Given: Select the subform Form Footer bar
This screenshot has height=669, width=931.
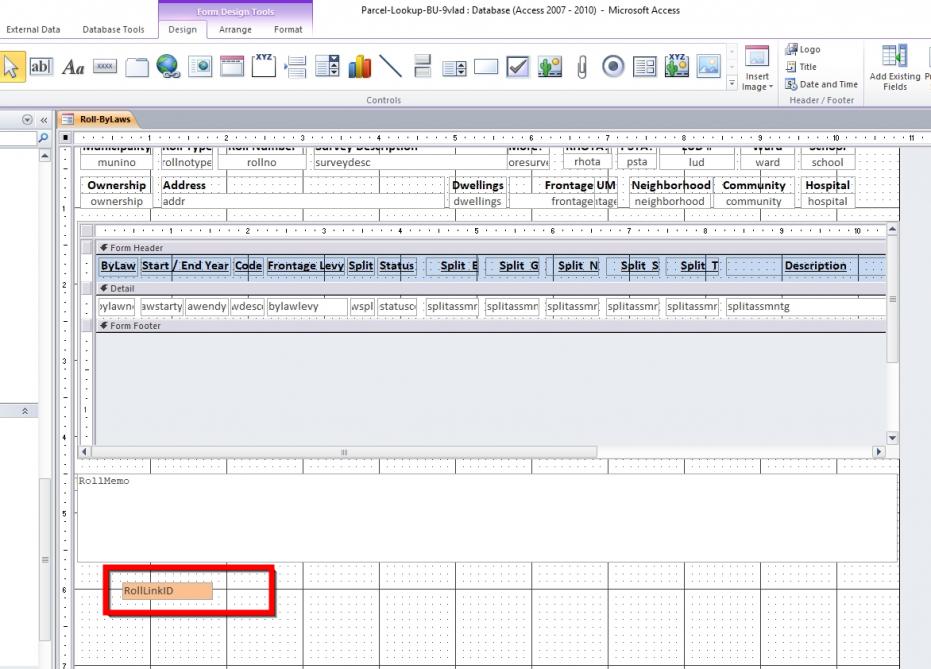Looking at the screenshot, I should point(490,325).
